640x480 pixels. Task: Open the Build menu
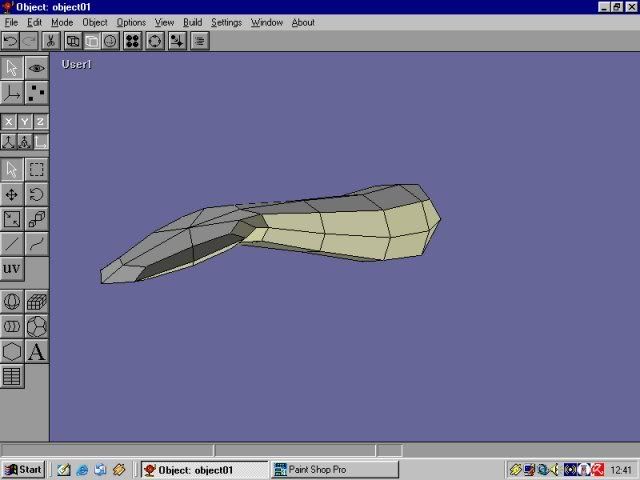(x=192, y=22)
